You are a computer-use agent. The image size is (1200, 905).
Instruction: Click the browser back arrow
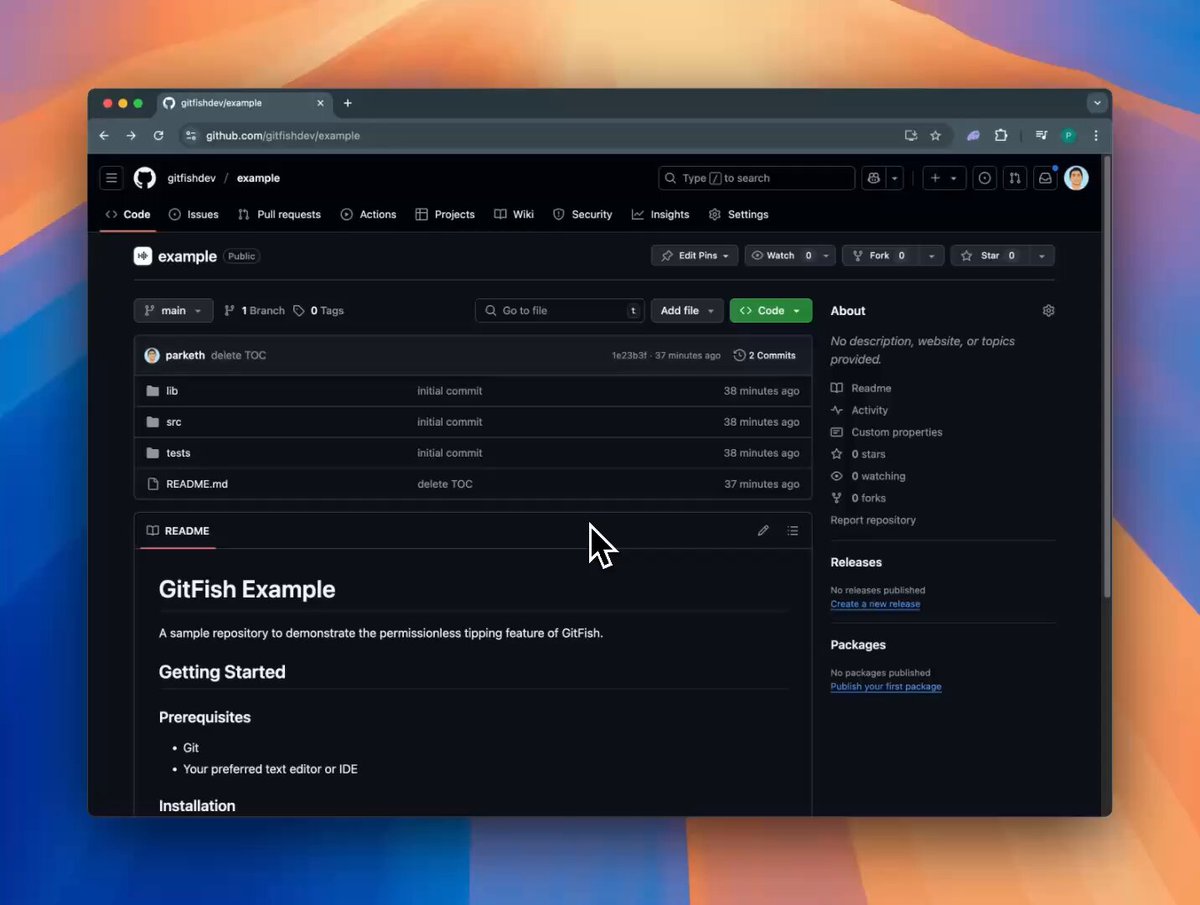click(104, 135)
